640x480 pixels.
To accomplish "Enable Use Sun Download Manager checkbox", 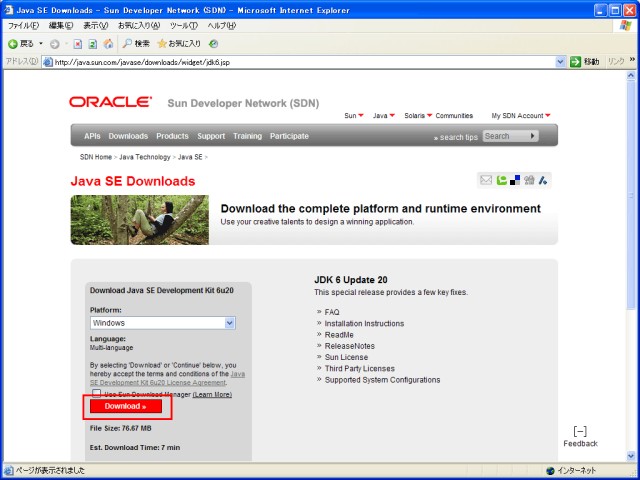I will click(x=96, y=393).
